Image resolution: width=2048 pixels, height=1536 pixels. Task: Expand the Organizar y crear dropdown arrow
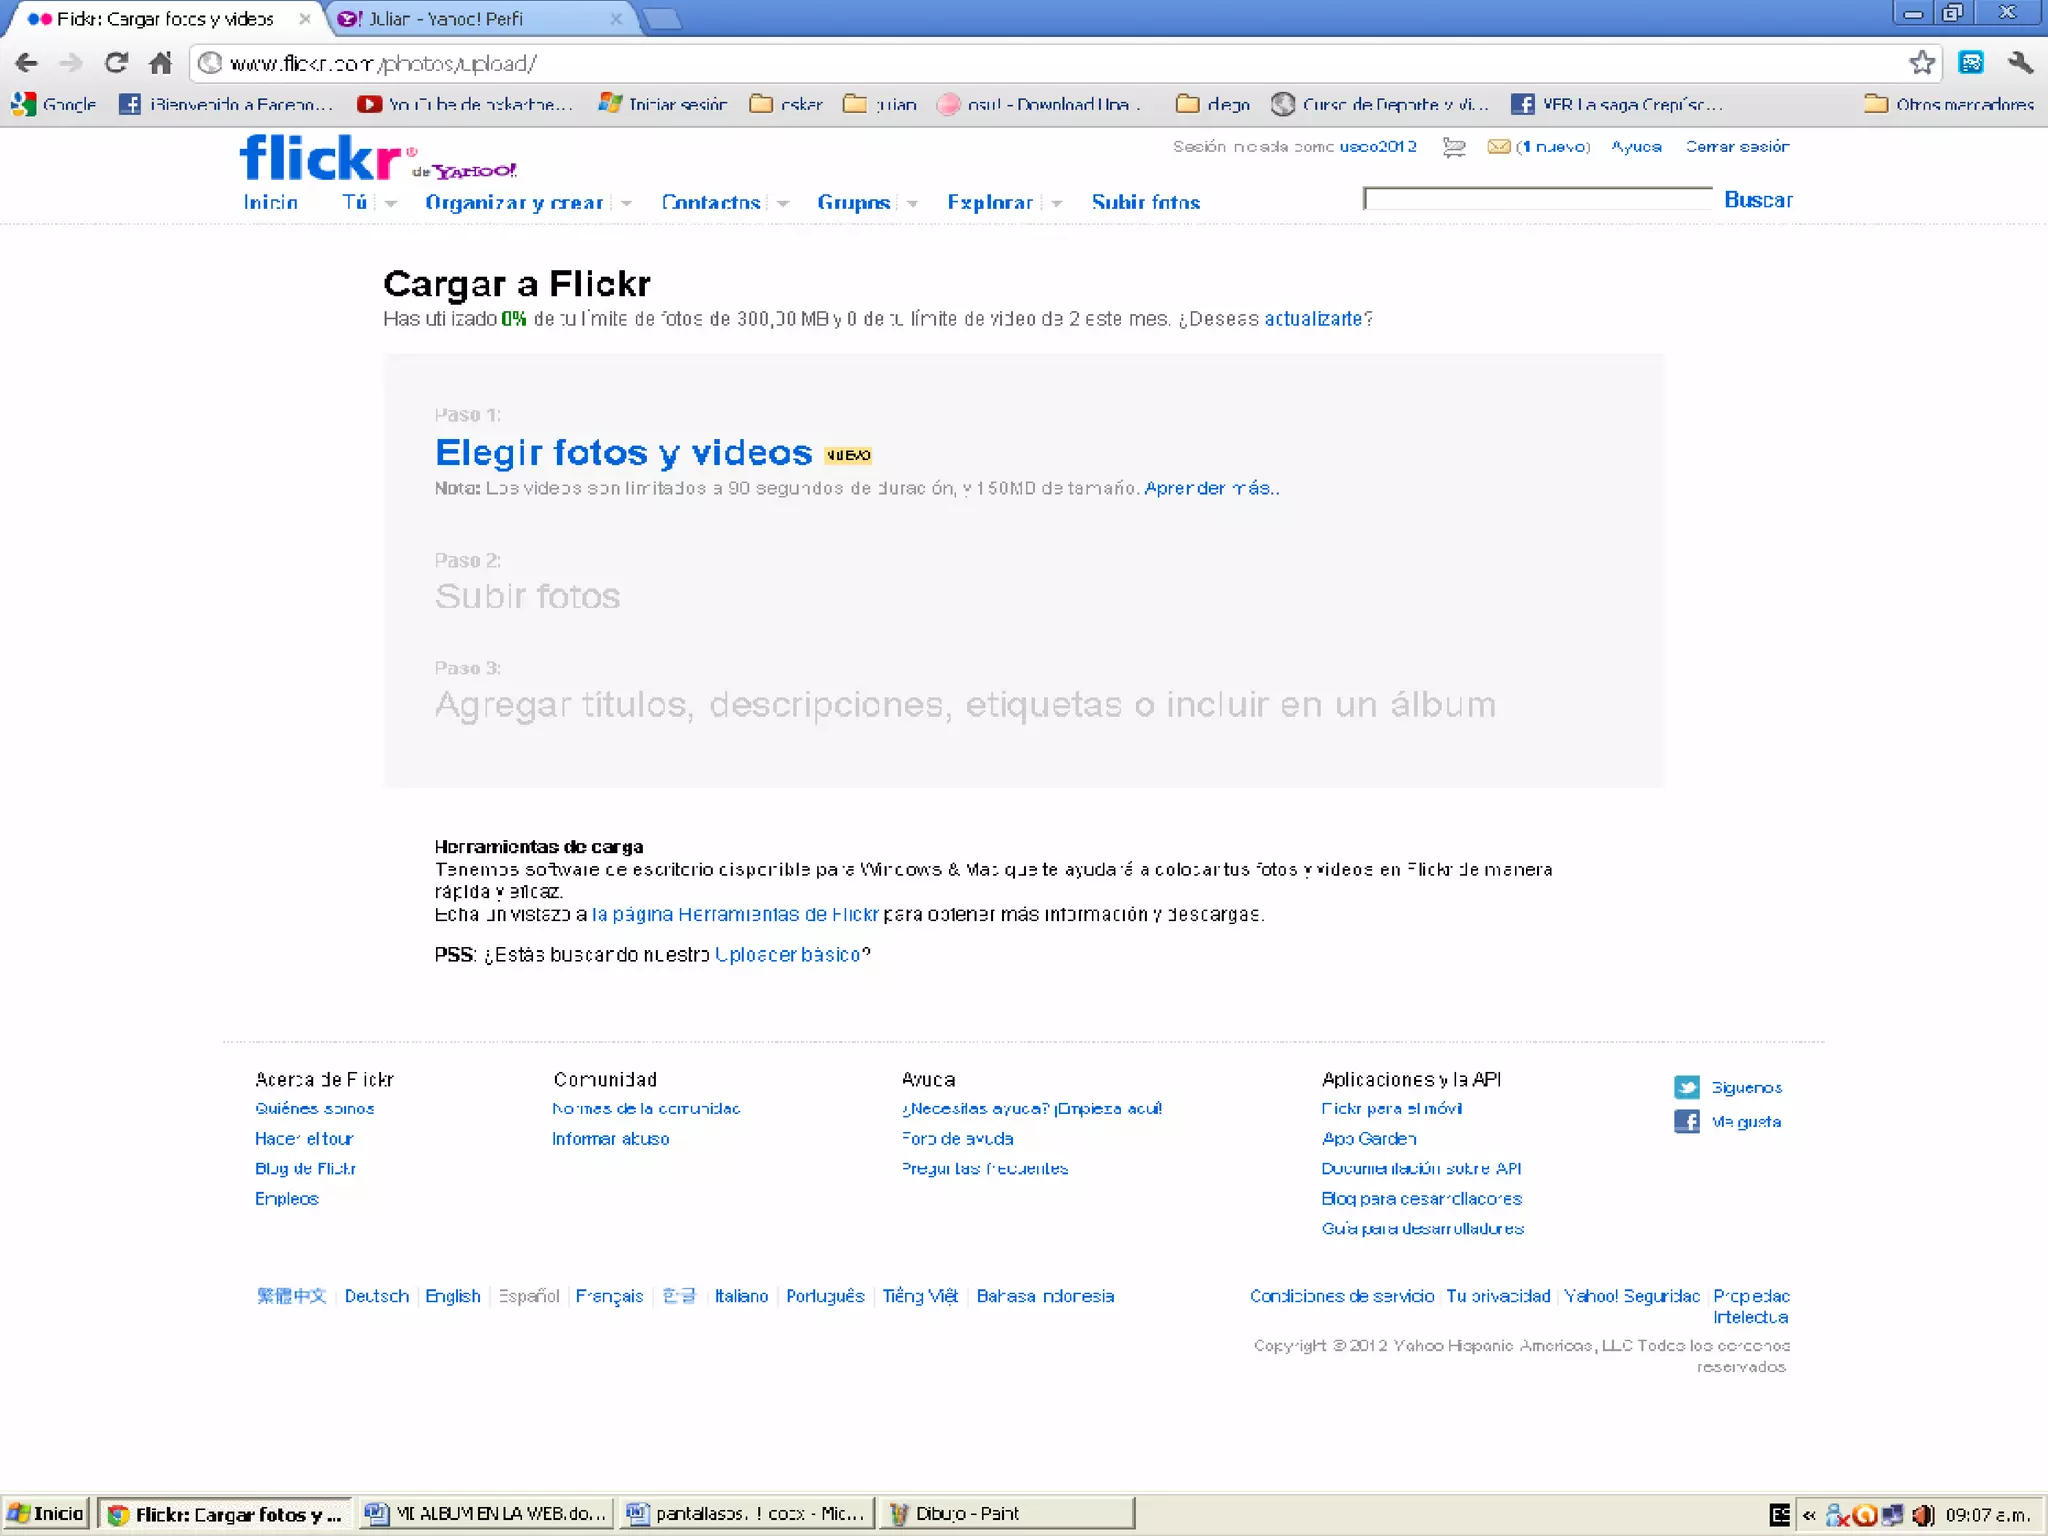626,203
